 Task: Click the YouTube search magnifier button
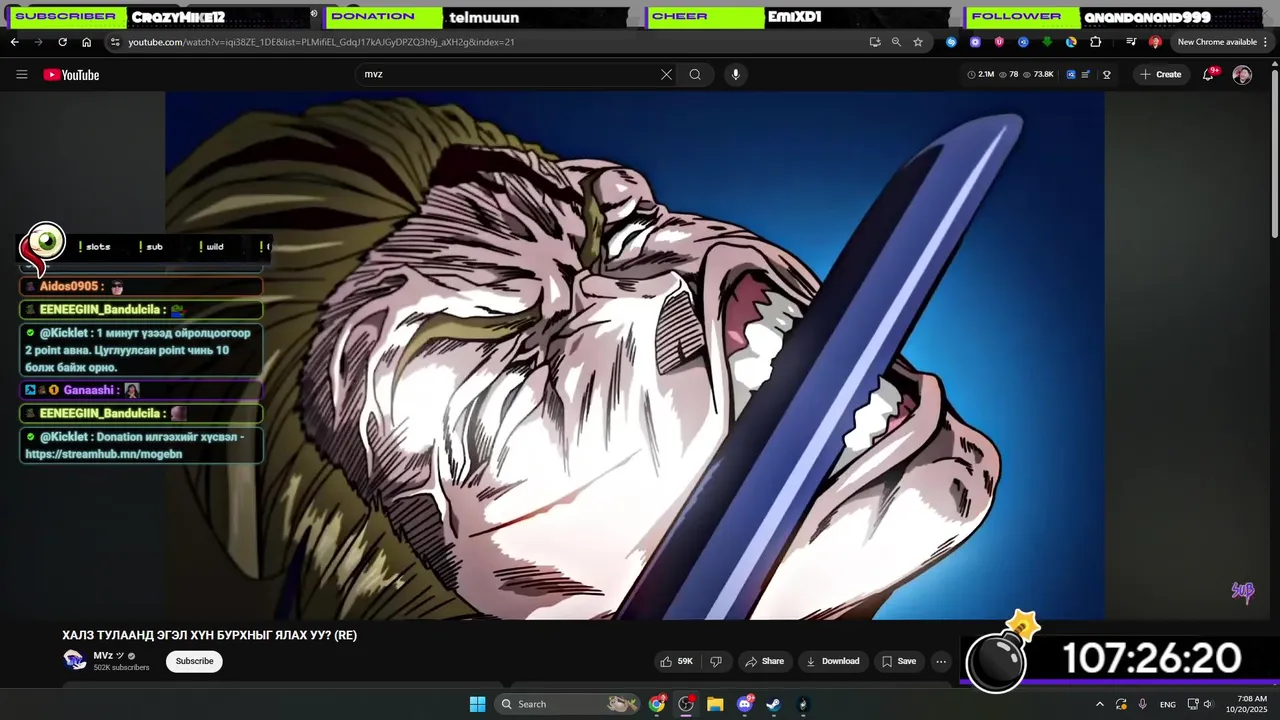click(695, 74)
